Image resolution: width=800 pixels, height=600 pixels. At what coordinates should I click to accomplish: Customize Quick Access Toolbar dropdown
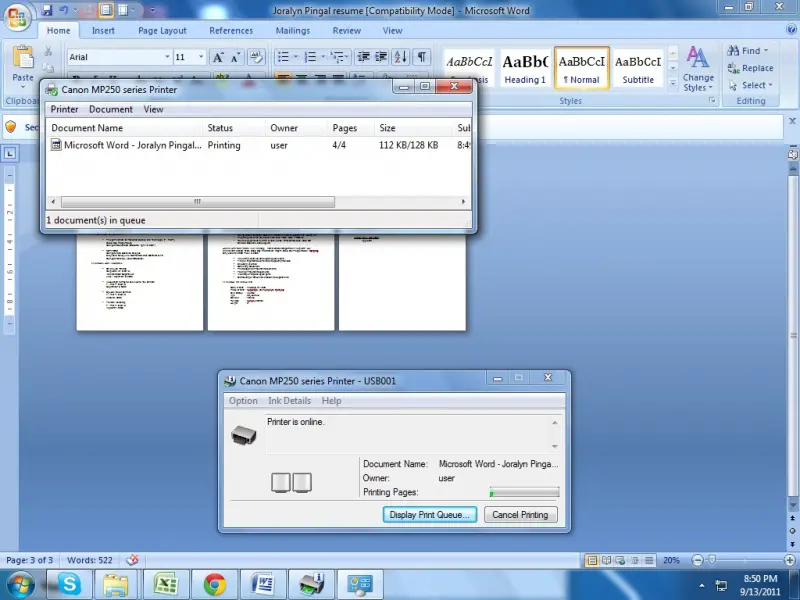(x=152, y=10)
